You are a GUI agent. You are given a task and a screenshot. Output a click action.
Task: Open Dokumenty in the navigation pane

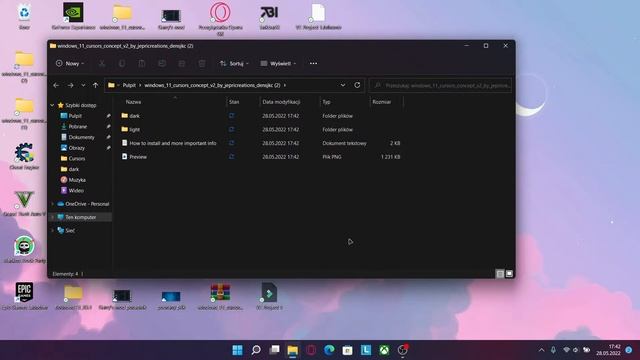[x=78, y=137]
